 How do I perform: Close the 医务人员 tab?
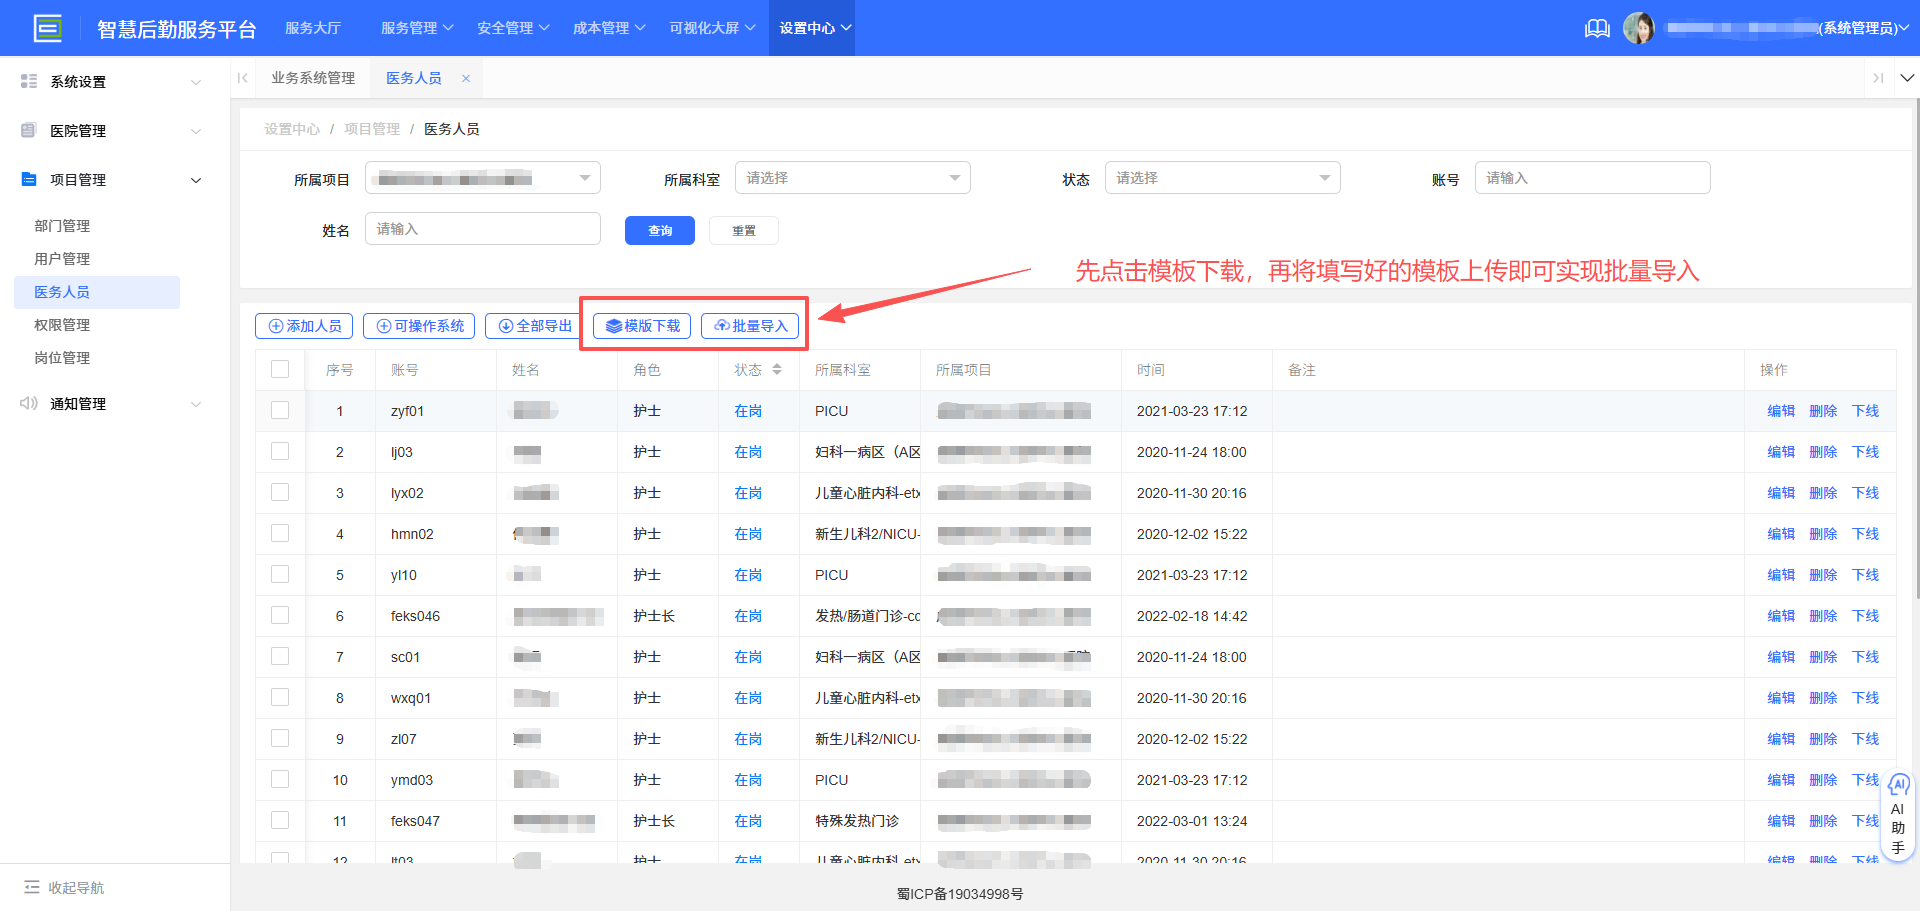pos(466,78)
